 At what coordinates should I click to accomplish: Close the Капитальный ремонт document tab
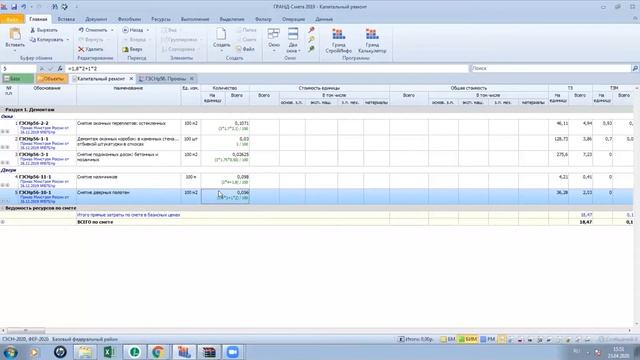pyautogui.click(x=131, y=79)
